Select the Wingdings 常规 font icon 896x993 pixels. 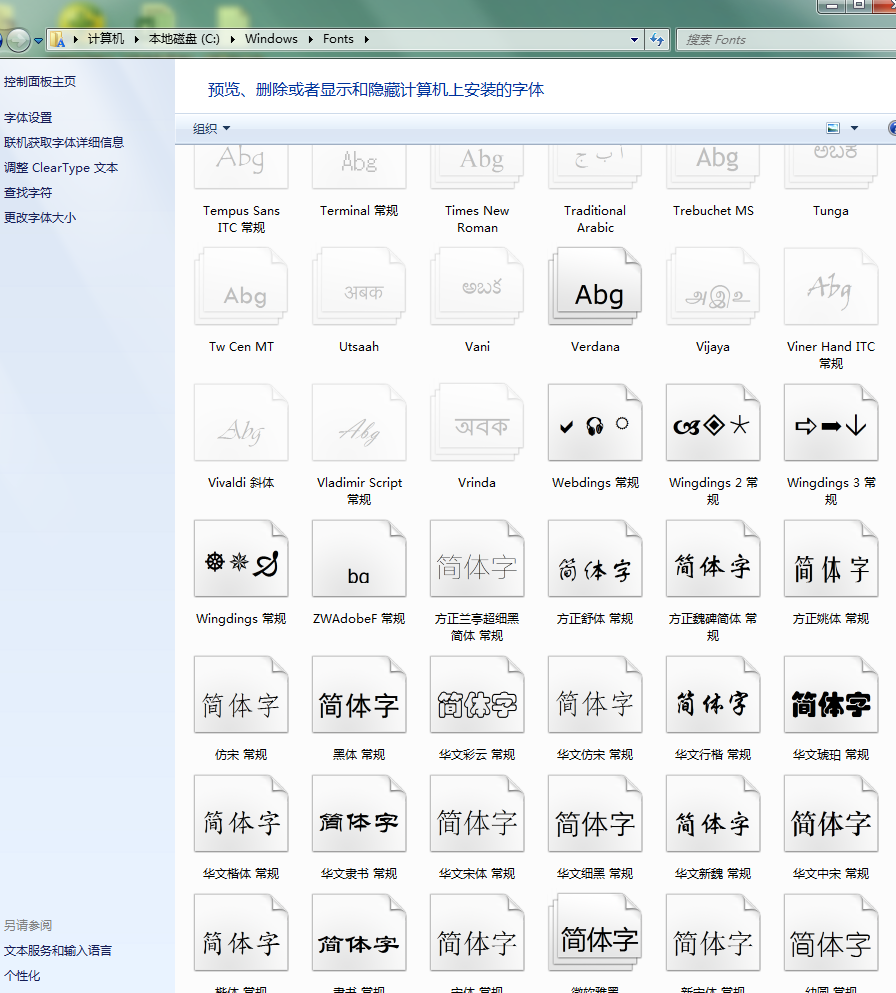click(x=241, y=559)
